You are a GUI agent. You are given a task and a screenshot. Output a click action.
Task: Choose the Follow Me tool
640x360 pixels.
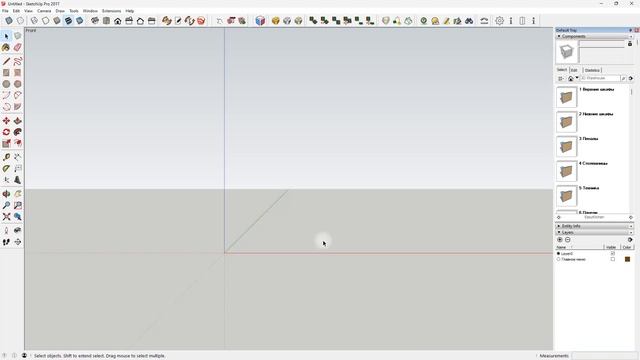pyautogui.click(x=18, y=132)
